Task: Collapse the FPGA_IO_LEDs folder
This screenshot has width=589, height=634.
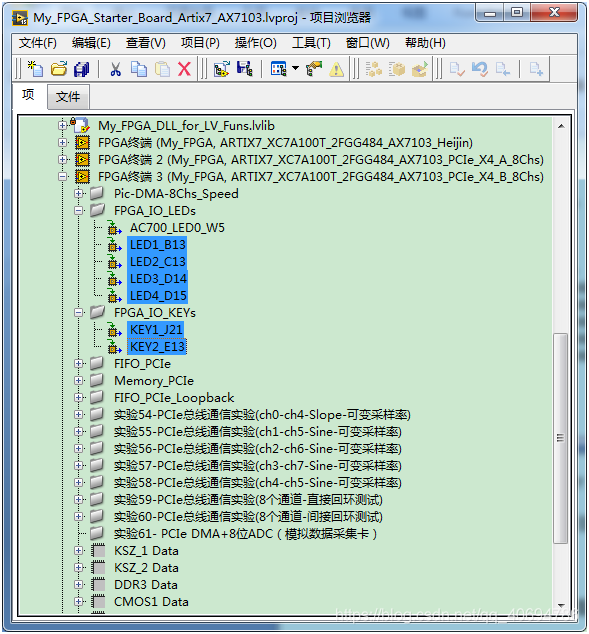Action: [x=79, y=210]
